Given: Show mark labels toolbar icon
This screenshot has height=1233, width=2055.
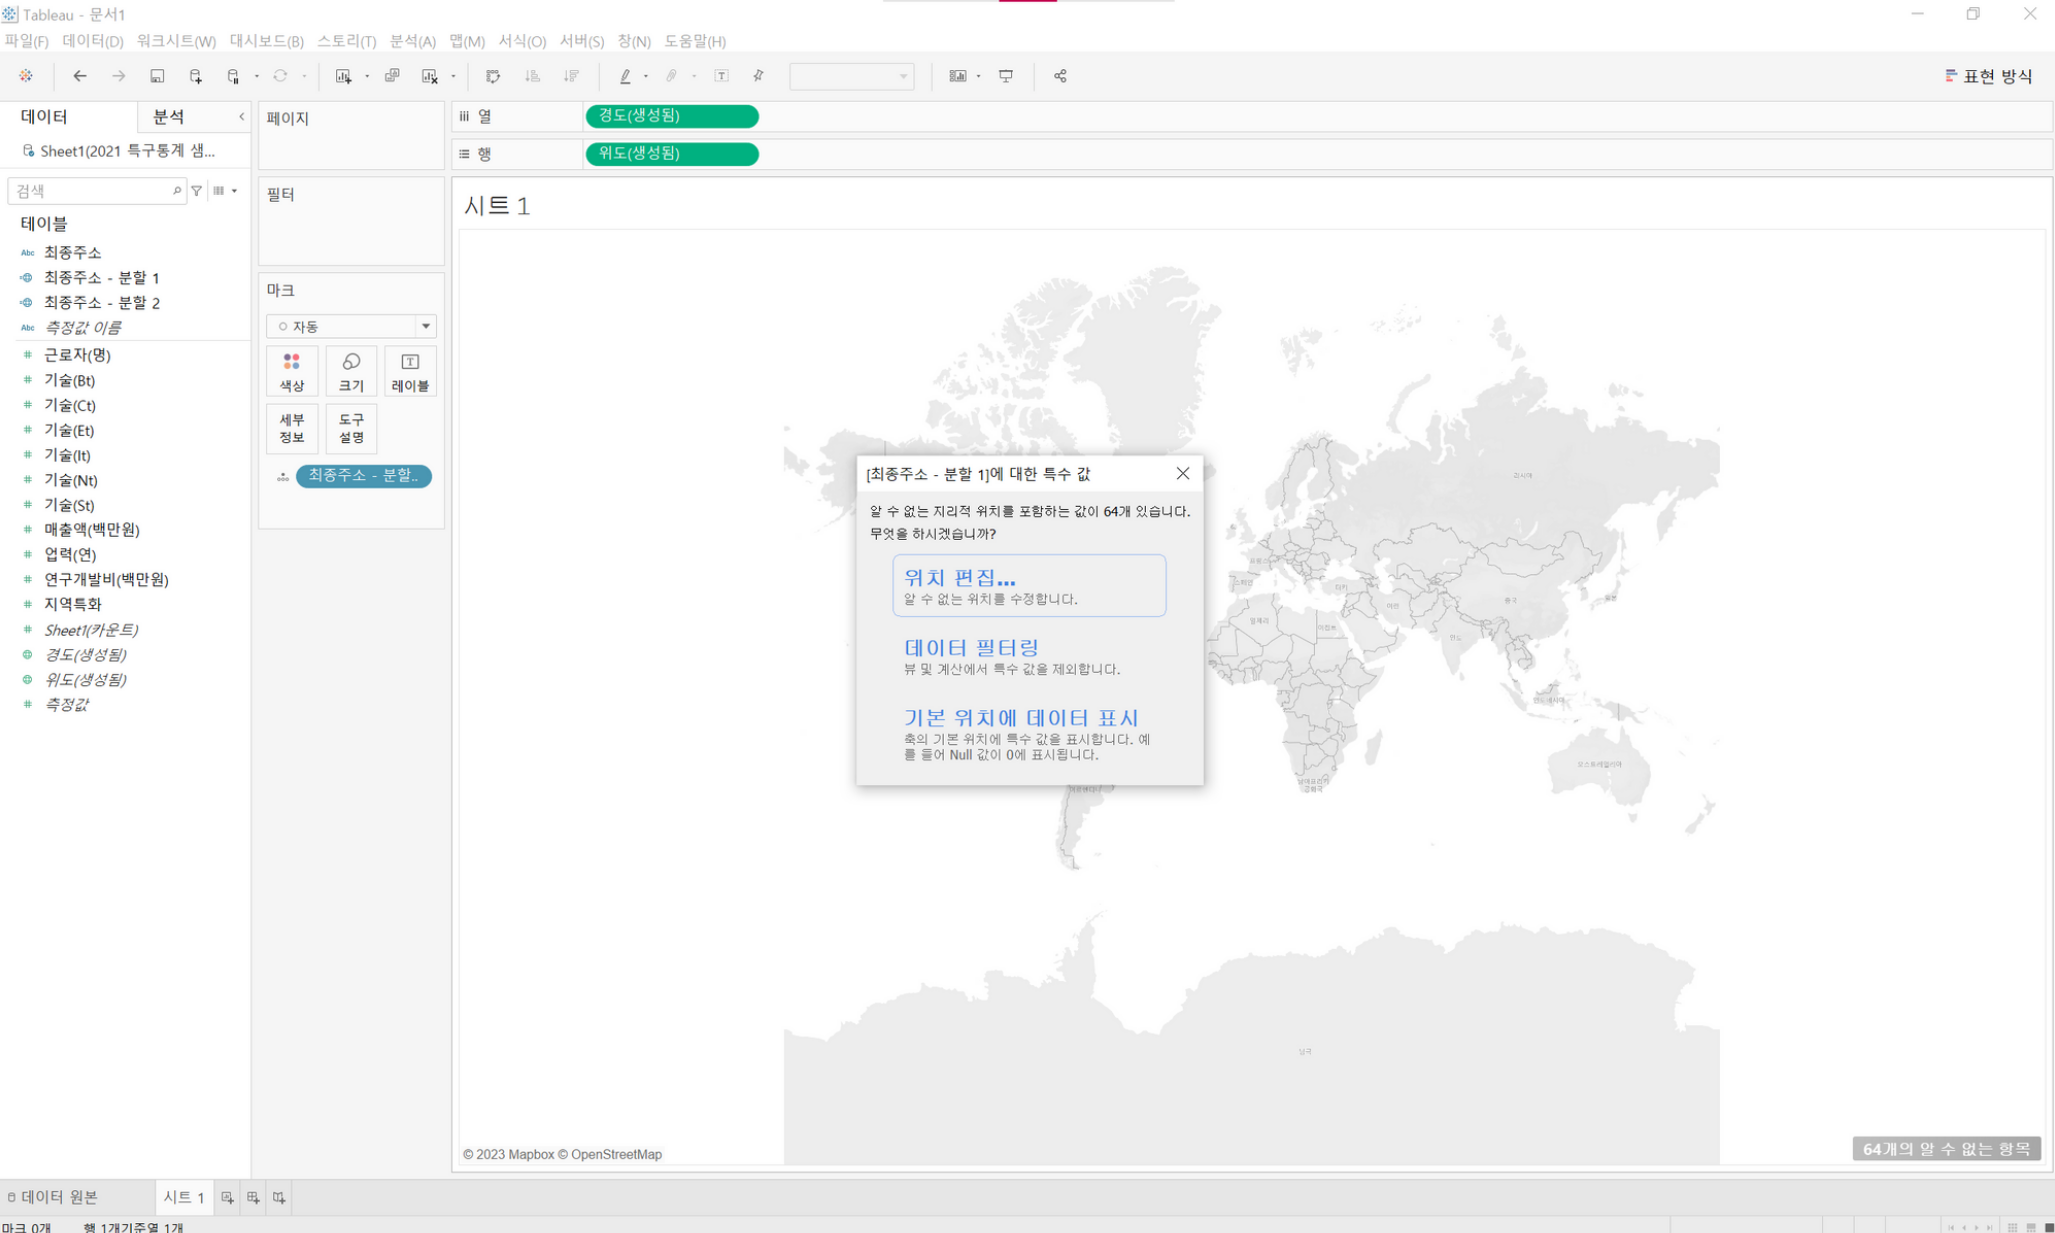Looking at the screenshot, I should coord(721,76).
